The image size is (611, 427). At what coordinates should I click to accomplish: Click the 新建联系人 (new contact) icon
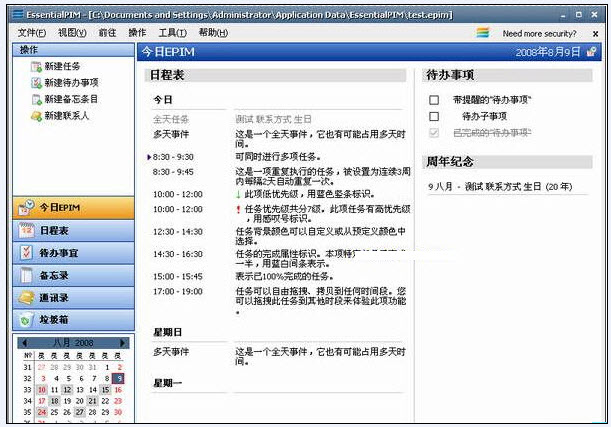coord(36,116)
